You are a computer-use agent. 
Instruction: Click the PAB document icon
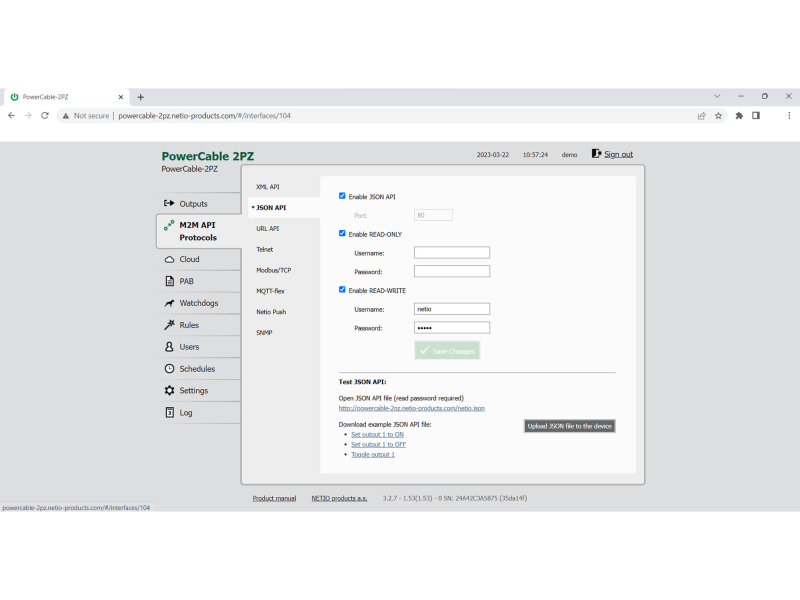169,281
